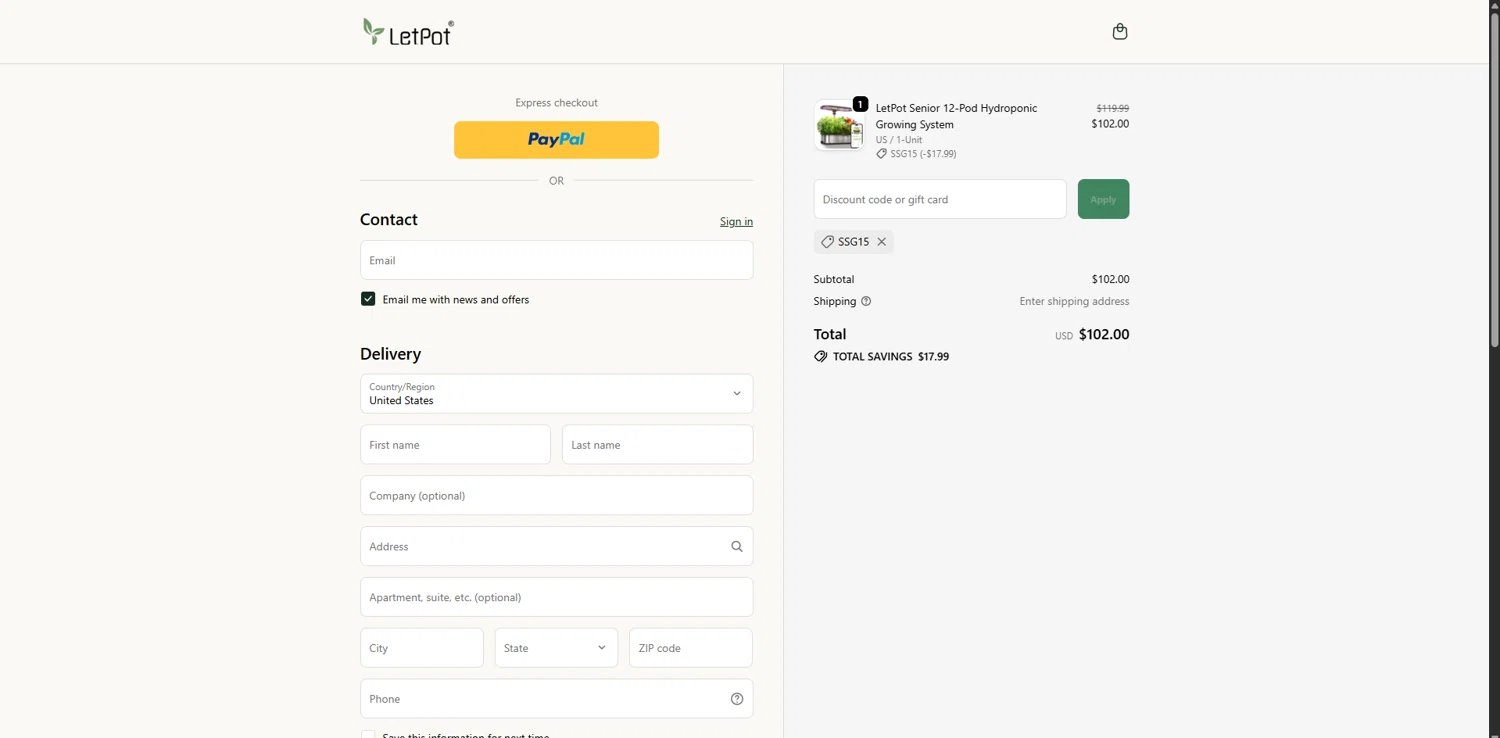Focus the First name field
This screenshot has width=1500, height=738.
[455, 445]
